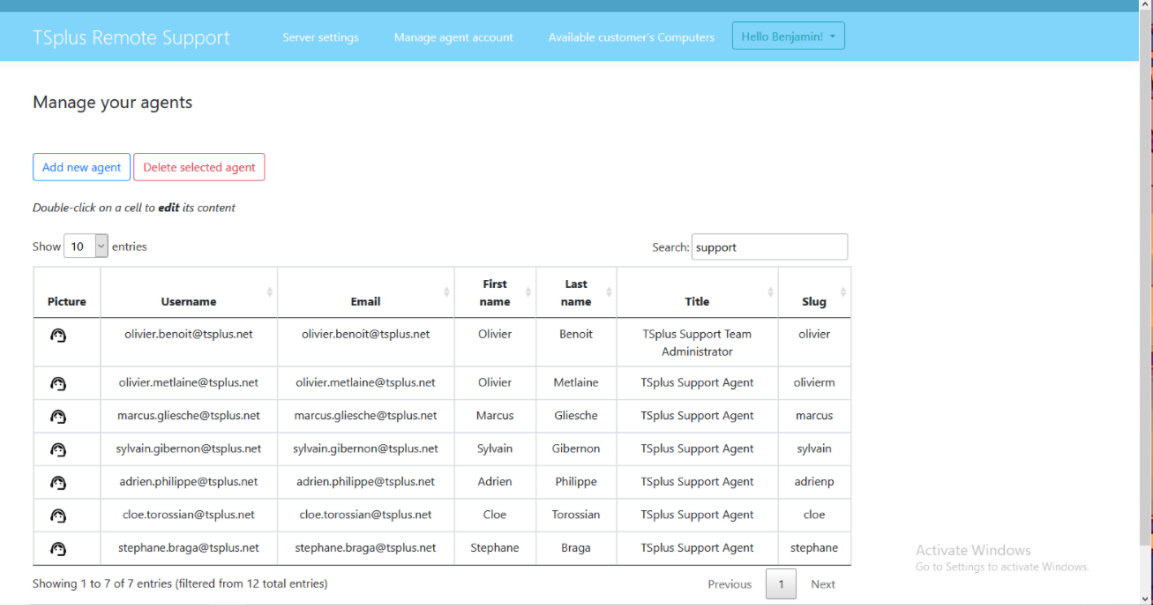Expand the Hello Benjamin user dropdown
Image resolution: width=1153 pixels, height=605 pixels.
click(x=788, y=37)
